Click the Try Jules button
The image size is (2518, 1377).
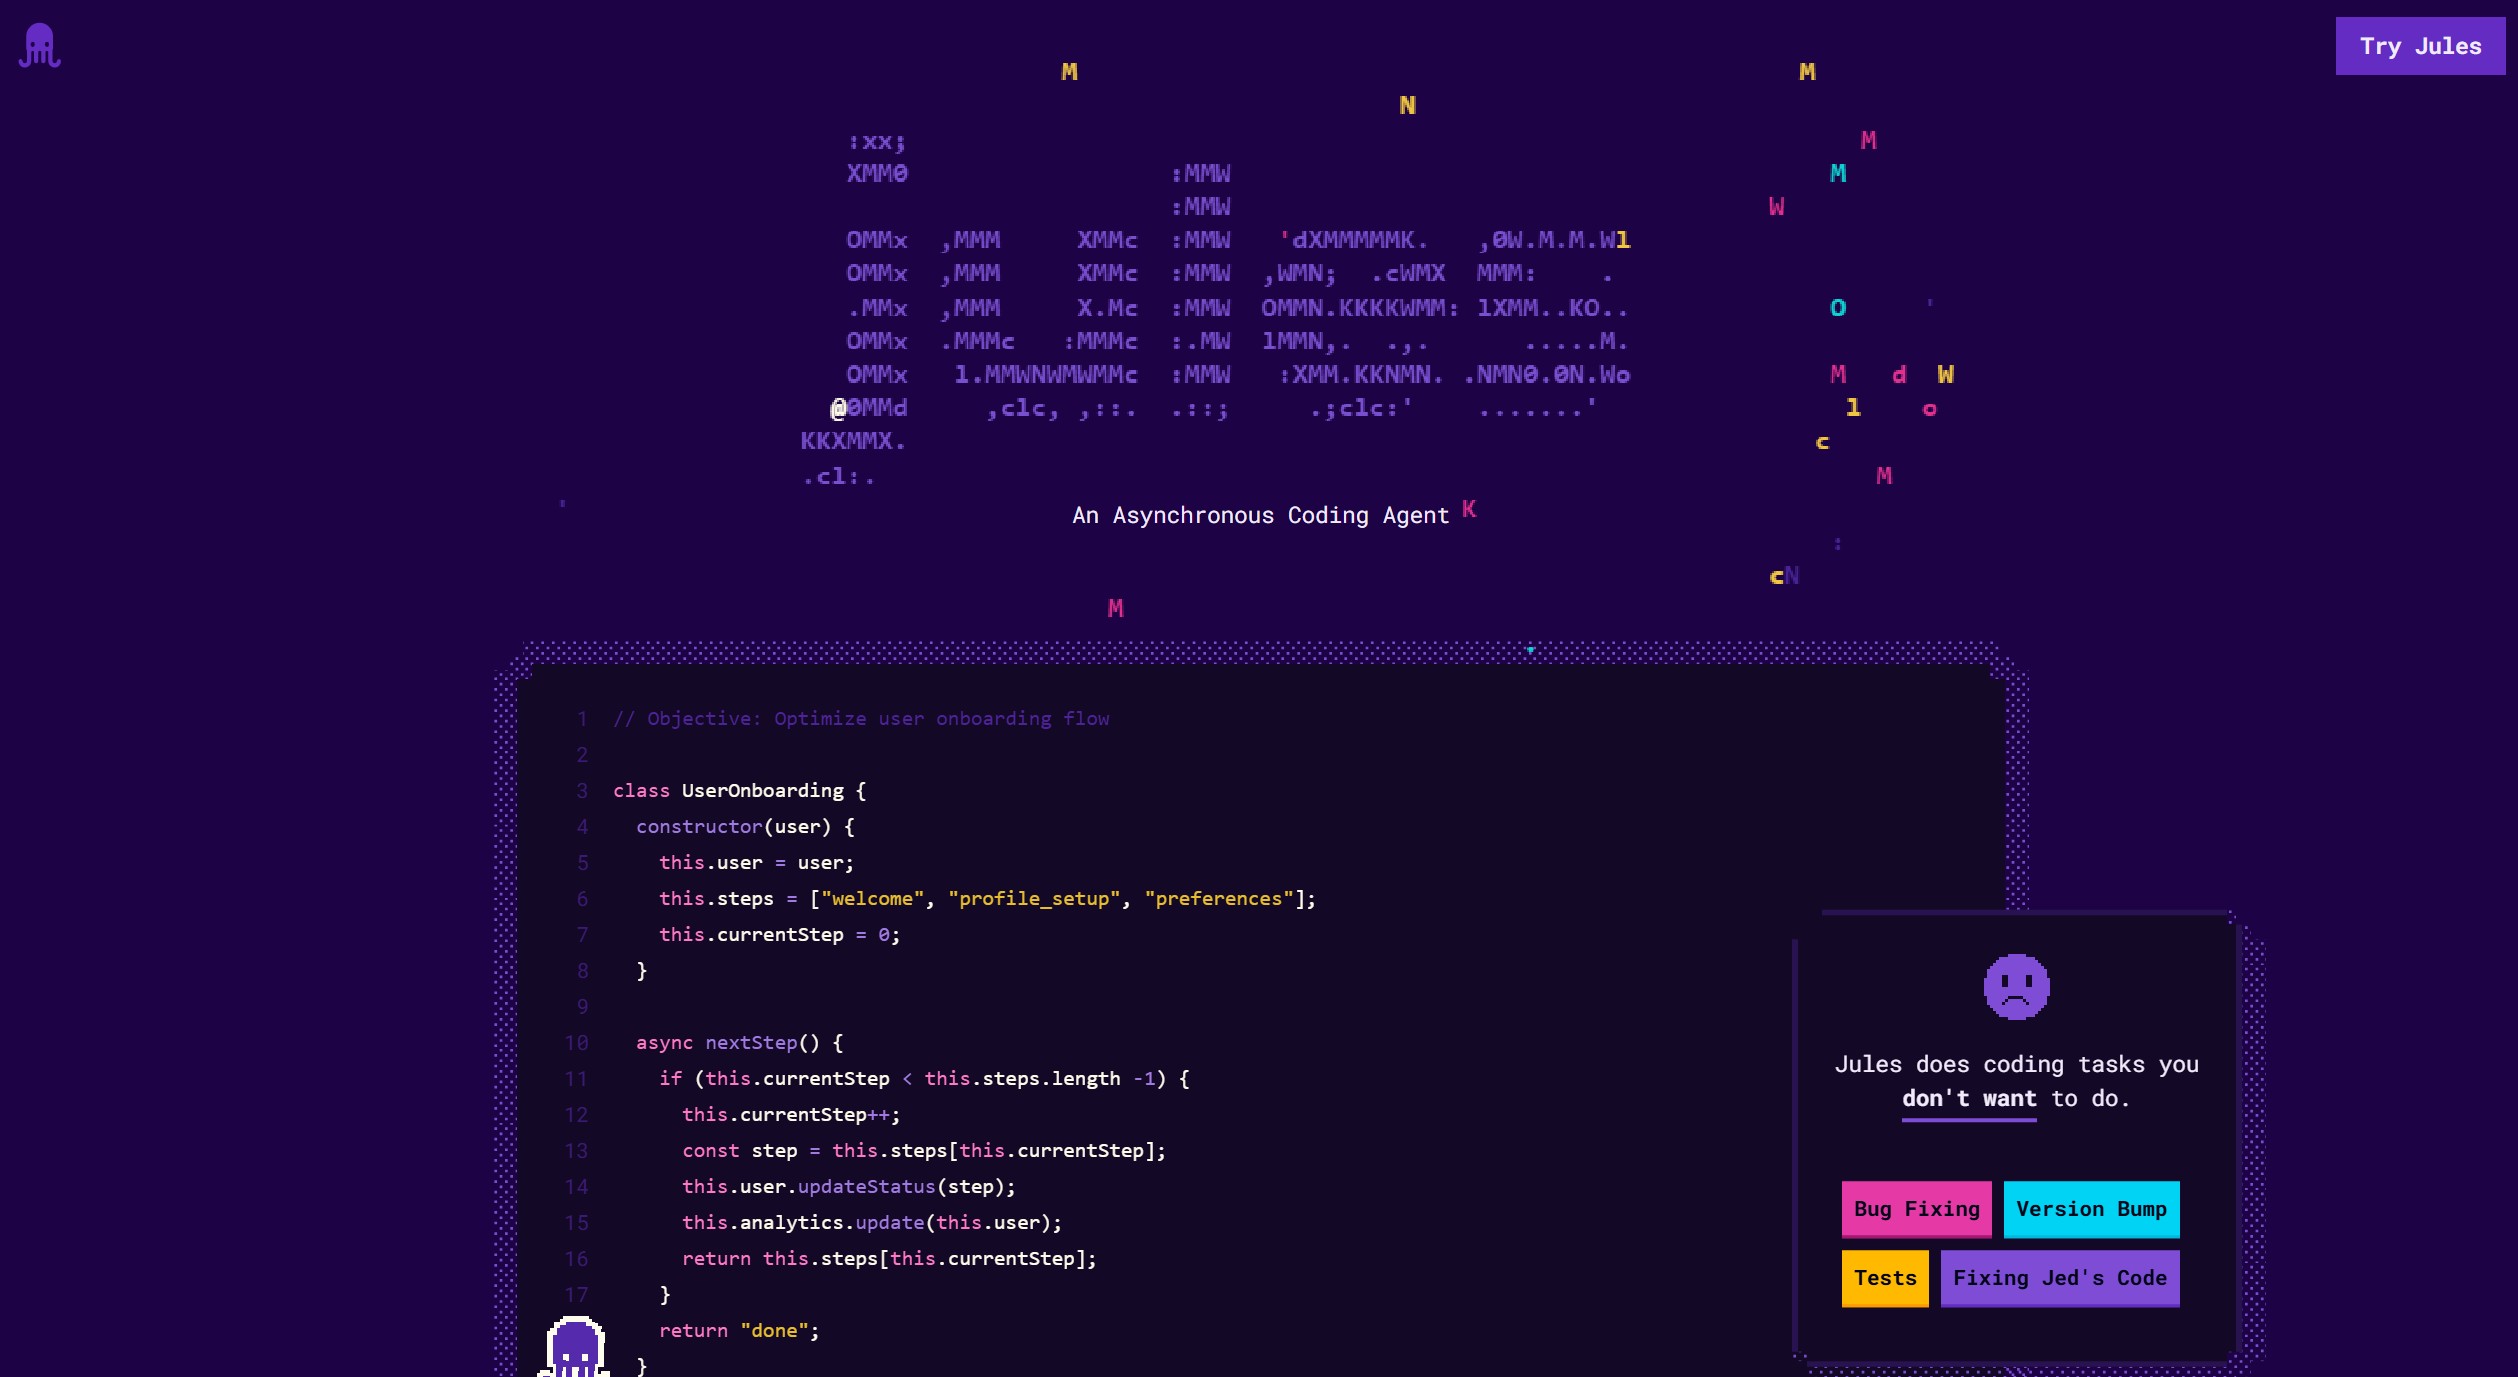(x=2419, y=46)
